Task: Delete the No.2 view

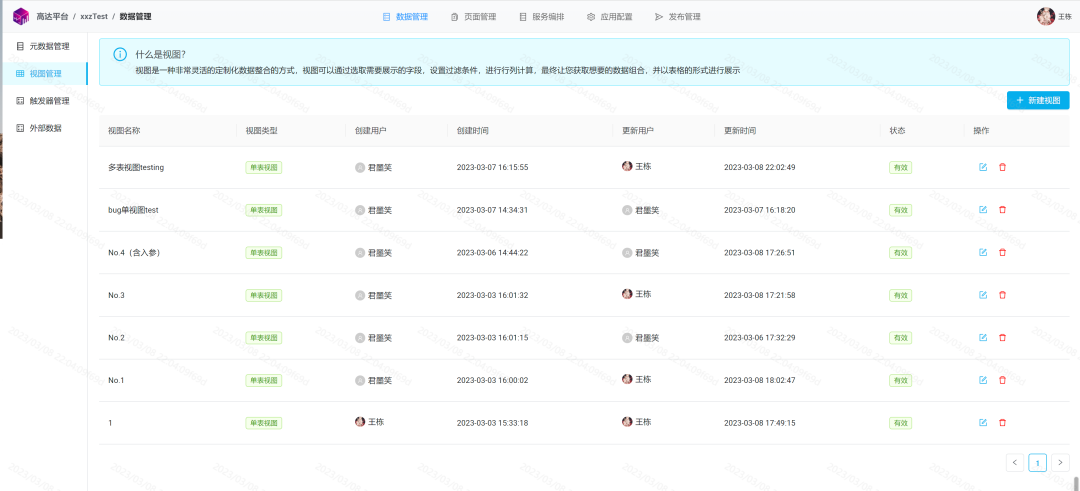Action: [x=1002, y=337]
